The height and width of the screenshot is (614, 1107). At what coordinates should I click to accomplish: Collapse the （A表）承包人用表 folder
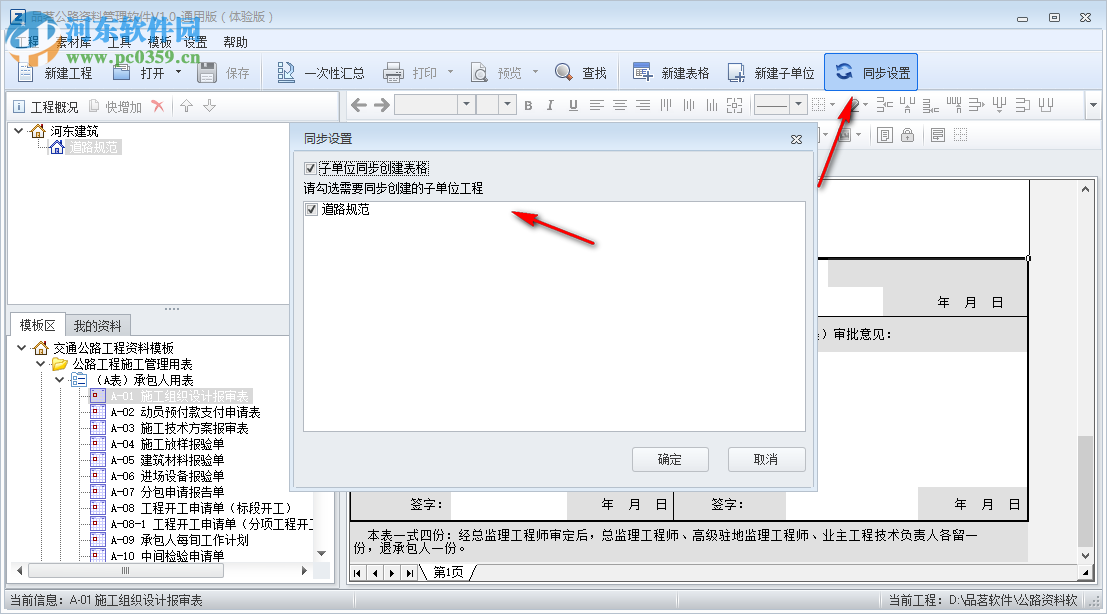click(x=58, y=380)
